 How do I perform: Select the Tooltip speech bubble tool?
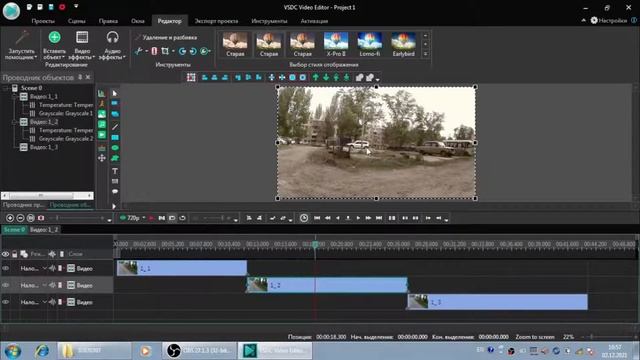coord(115,191)
